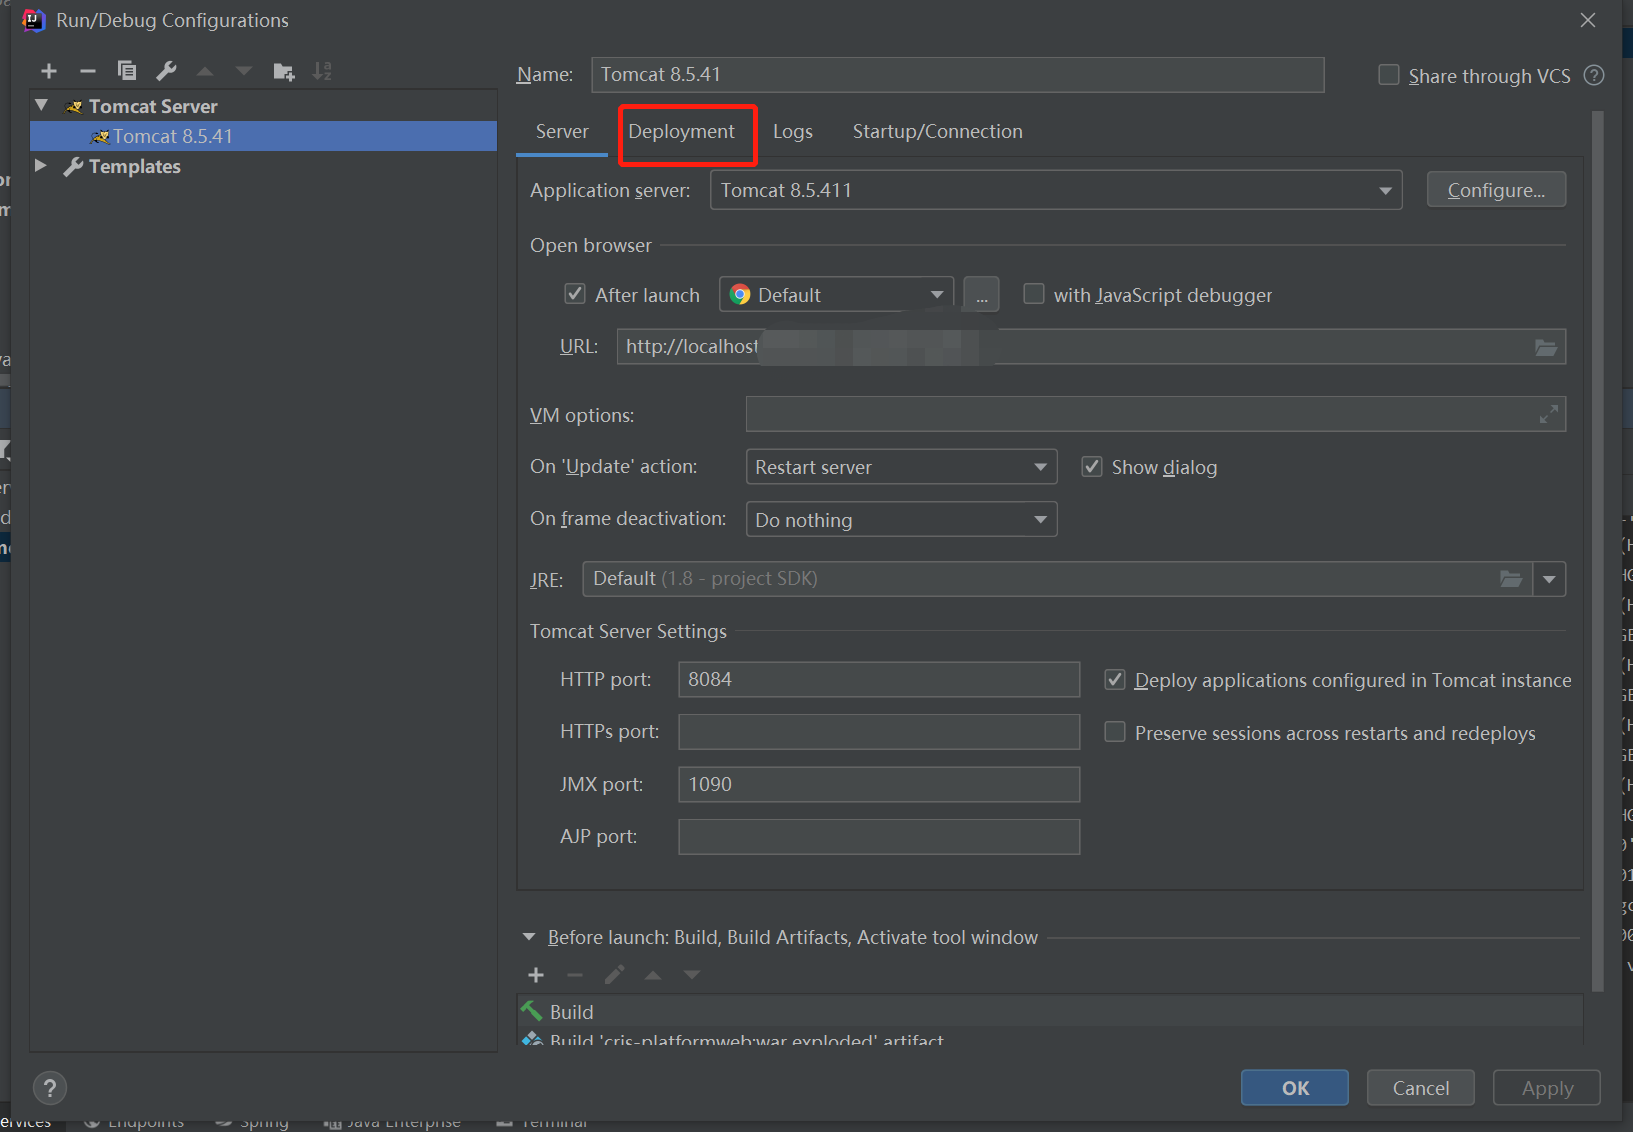The width and height of the screenshot is (1633, 1132).
Task: Select the Build artifact task row
Action: (1050, 1037)
